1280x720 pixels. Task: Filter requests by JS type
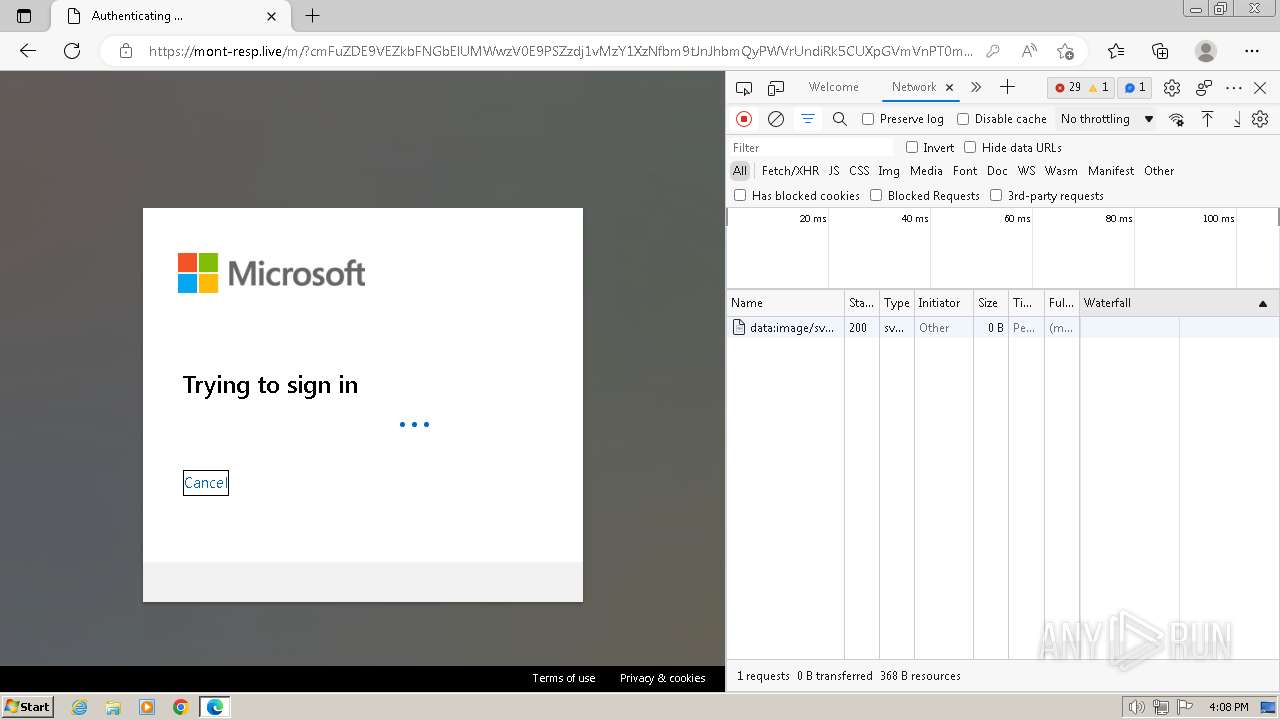[834, 171]
